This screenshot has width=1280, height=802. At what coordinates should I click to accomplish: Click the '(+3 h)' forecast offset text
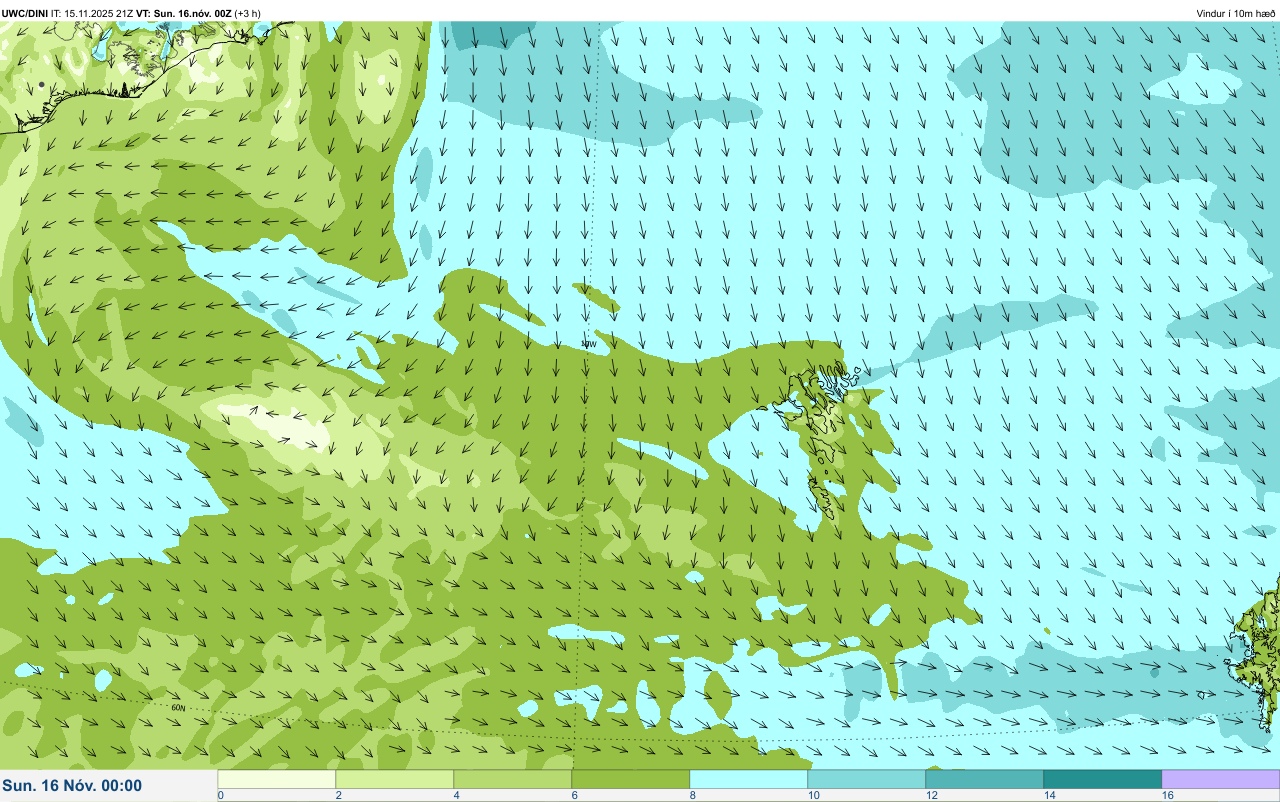point(248,13)
